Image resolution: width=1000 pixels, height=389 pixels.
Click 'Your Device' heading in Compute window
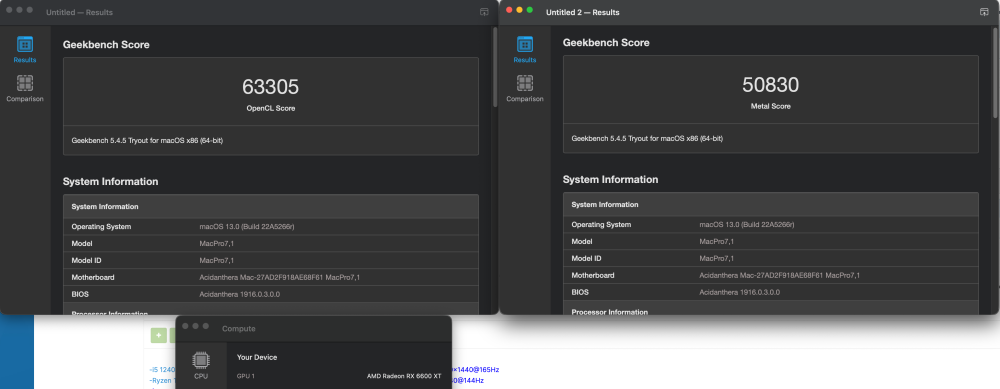click(x=257, y=357)
